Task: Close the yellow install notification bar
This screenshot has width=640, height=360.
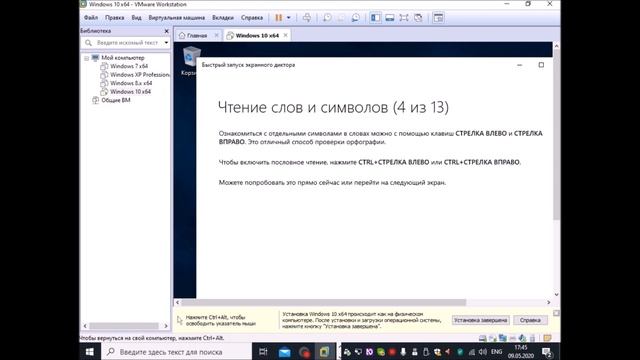Action: [x=556, y=313]
